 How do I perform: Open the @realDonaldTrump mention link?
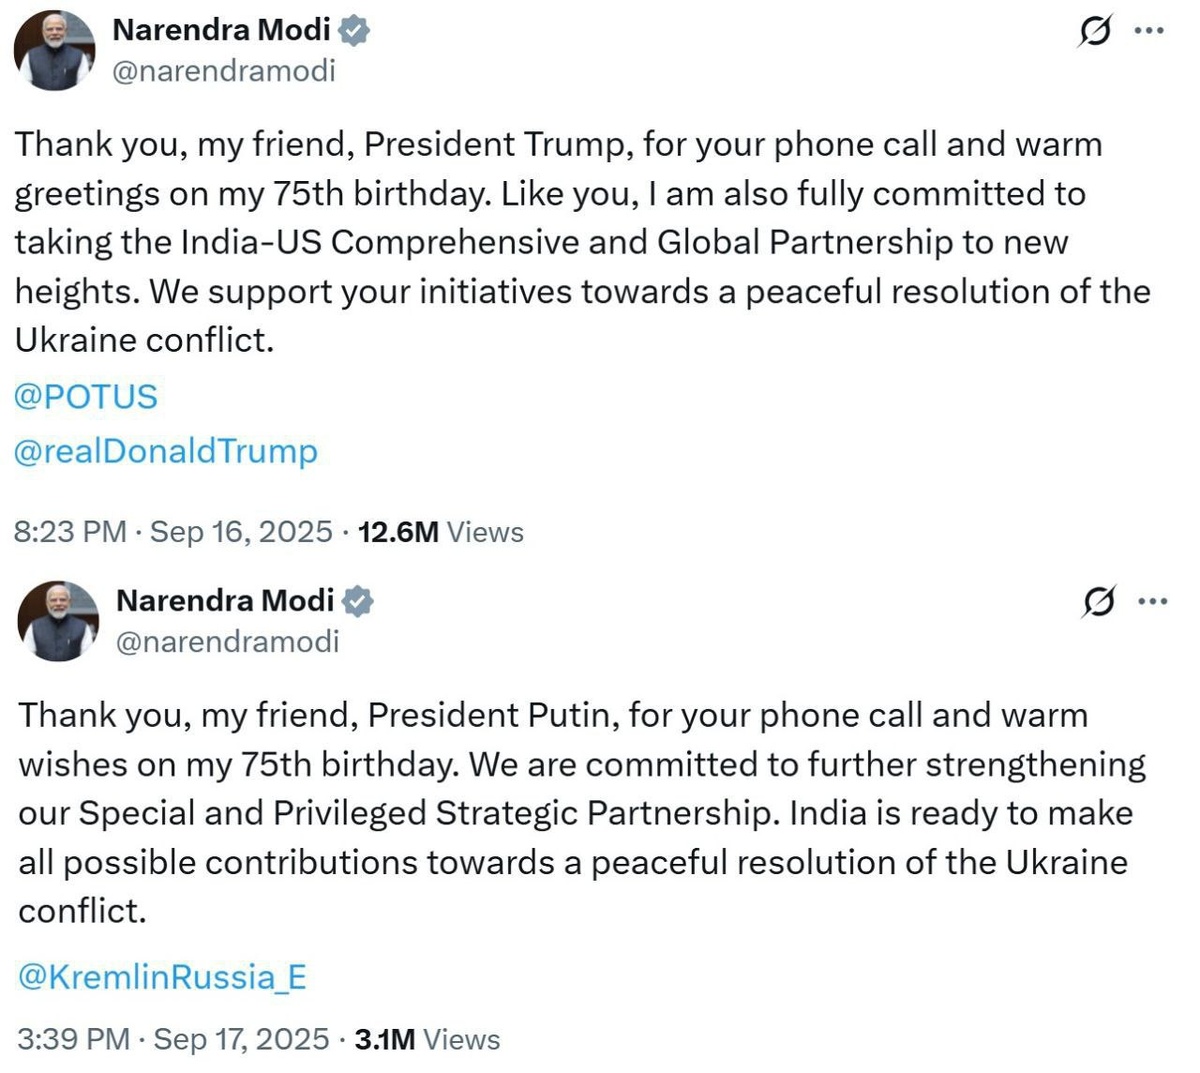coord(166,451)
